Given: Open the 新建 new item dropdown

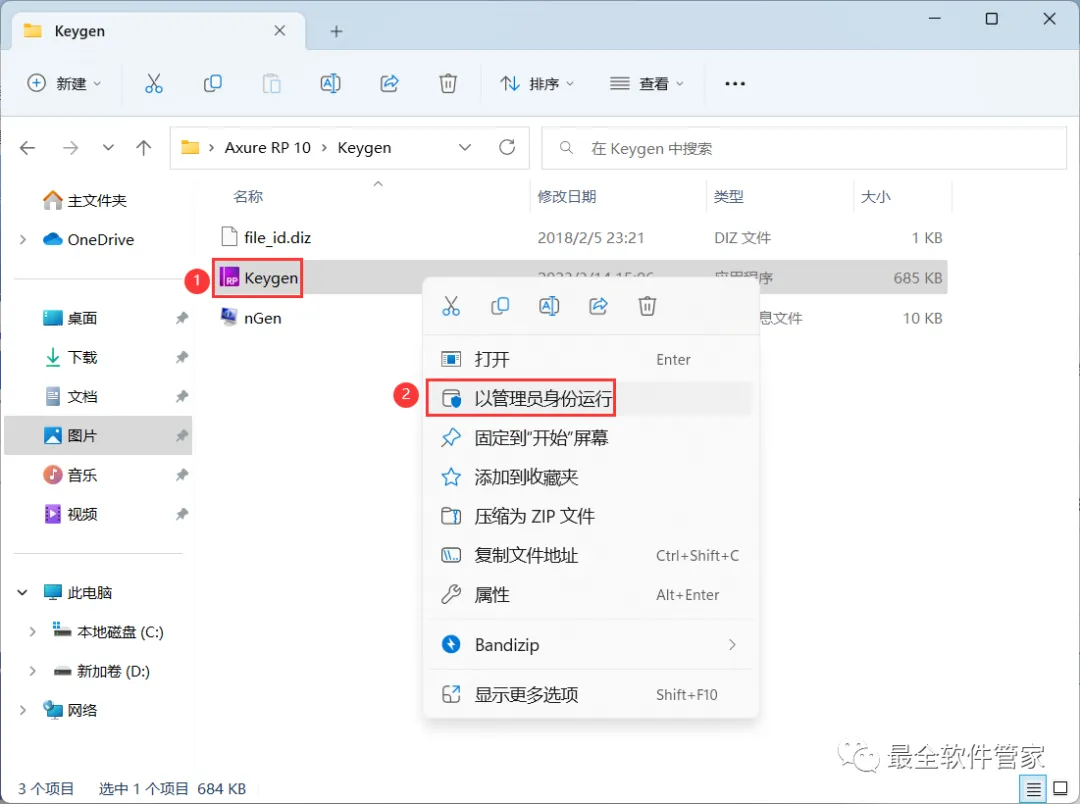Looking at the screenshot, I should pos(64,83).
